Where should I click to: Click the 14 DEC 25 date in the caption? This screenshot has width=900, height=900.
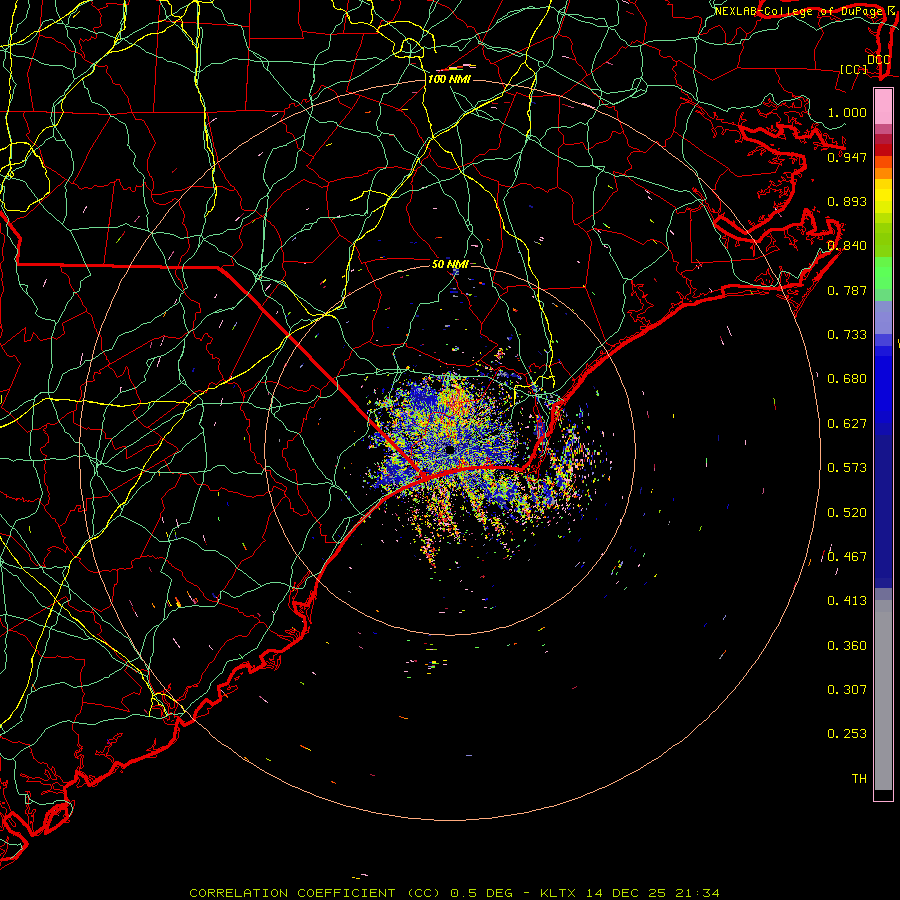[x=626, y=893]
